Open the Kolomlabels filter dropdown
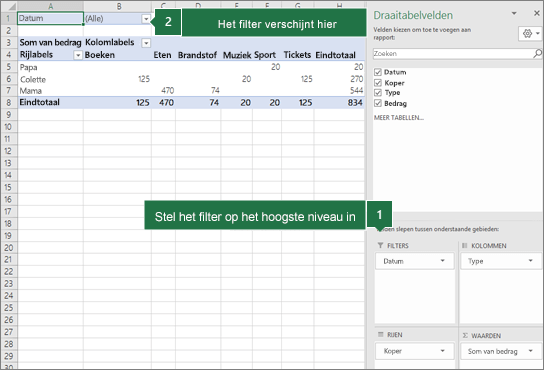Viewport: 544px width, 370px height. pyautogui.click(x=146, y=43)
